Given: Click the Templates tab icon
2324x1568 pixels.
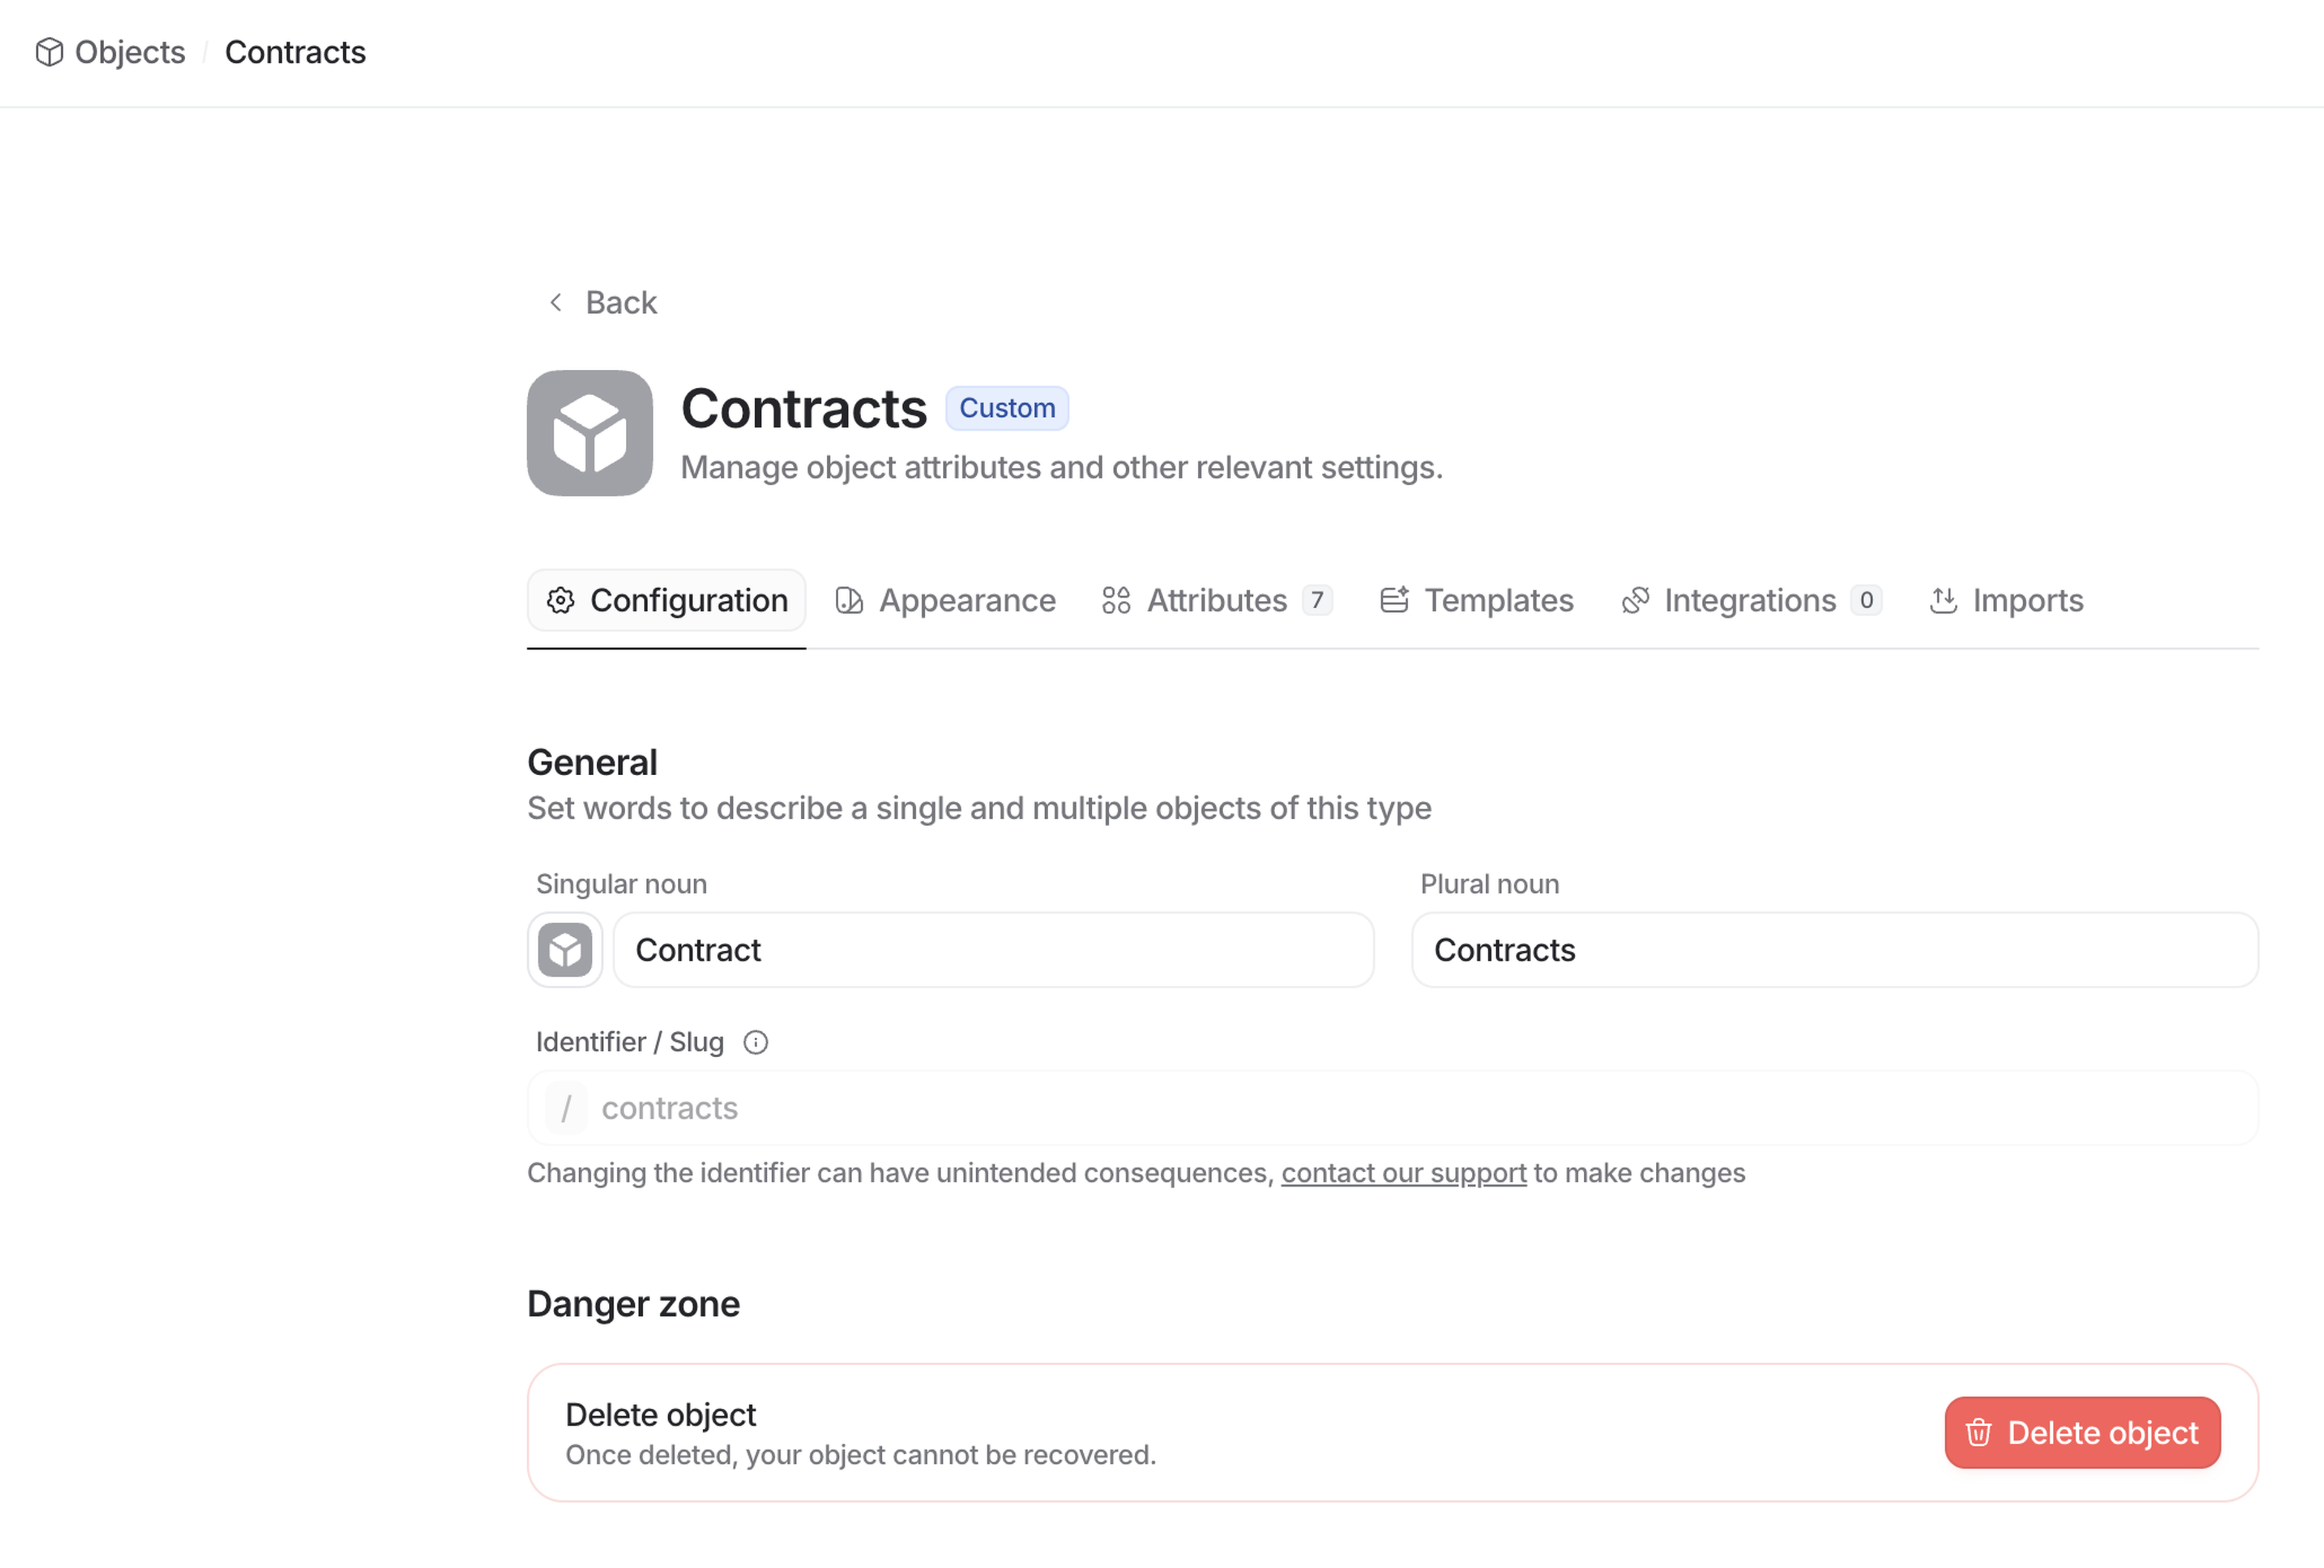Looking at the screenshot, I should [x=1394, y=600].
